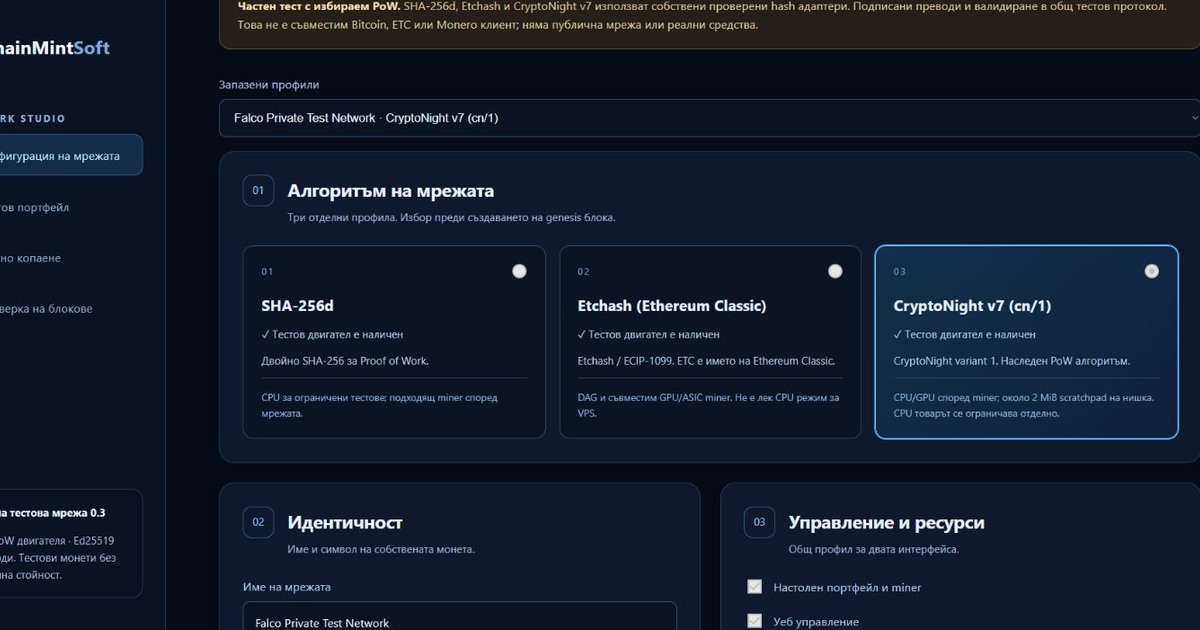Click the 'Идентичност' section title
Image resolution: width=1200 pixels, height=630 pixels.
345,523
